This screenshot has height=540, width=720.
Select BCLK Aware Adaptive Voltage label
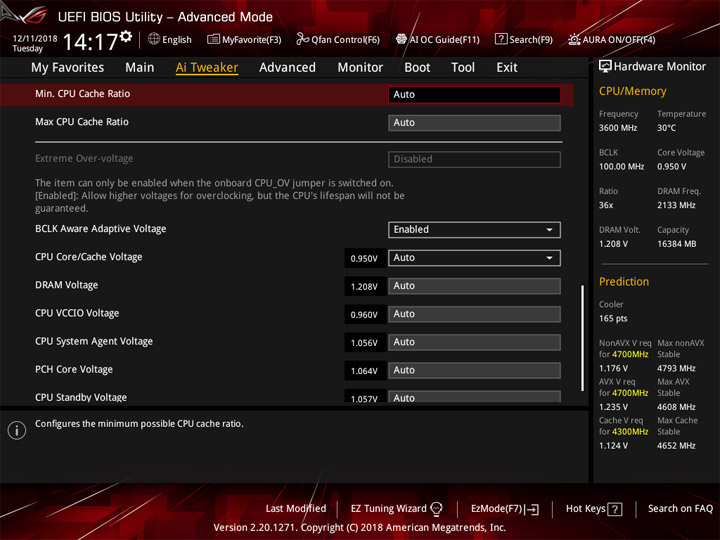tap(101, 229)
